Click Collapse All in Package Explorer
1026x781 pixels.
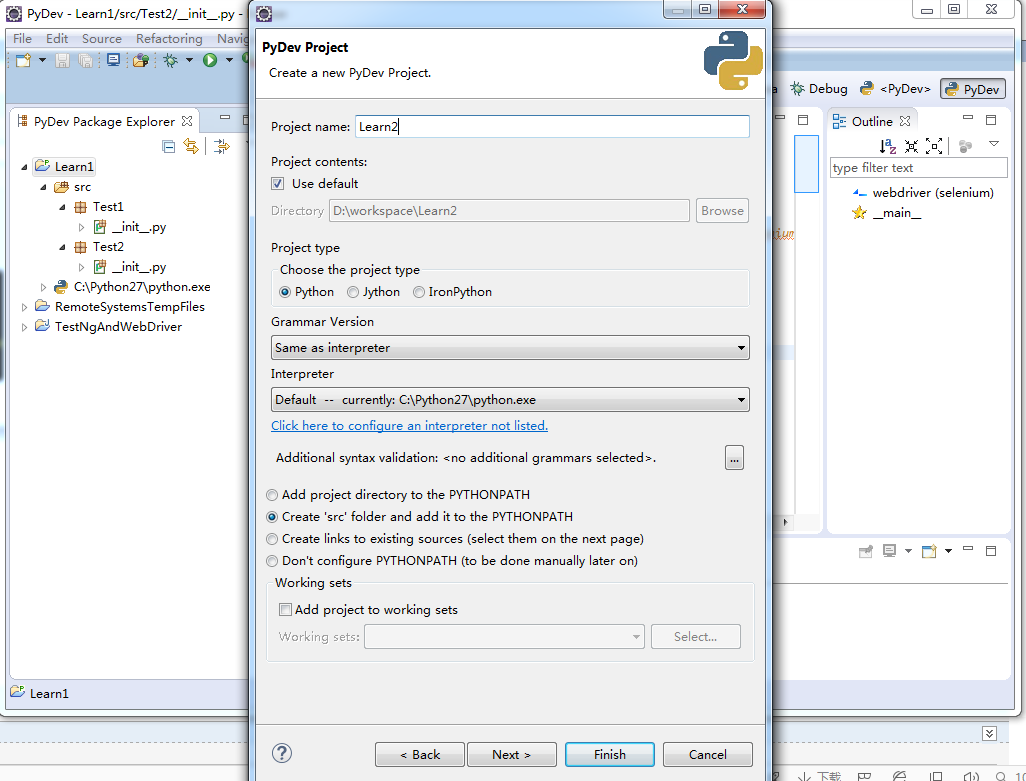[168, 146]
